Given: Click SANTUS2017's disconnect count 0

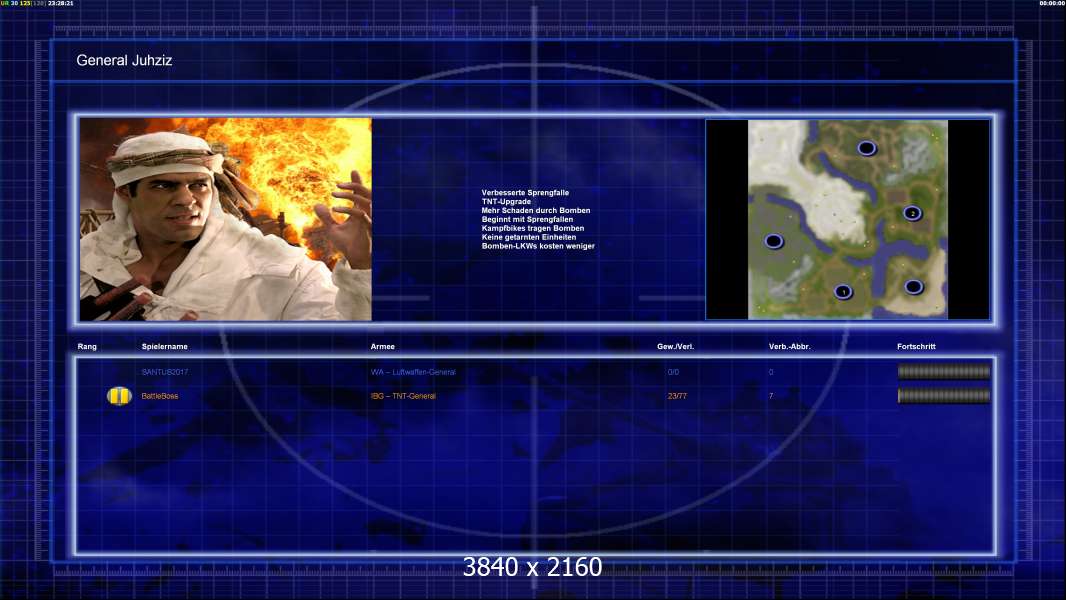Looking at the screenshot, I should tap(771, 372).
